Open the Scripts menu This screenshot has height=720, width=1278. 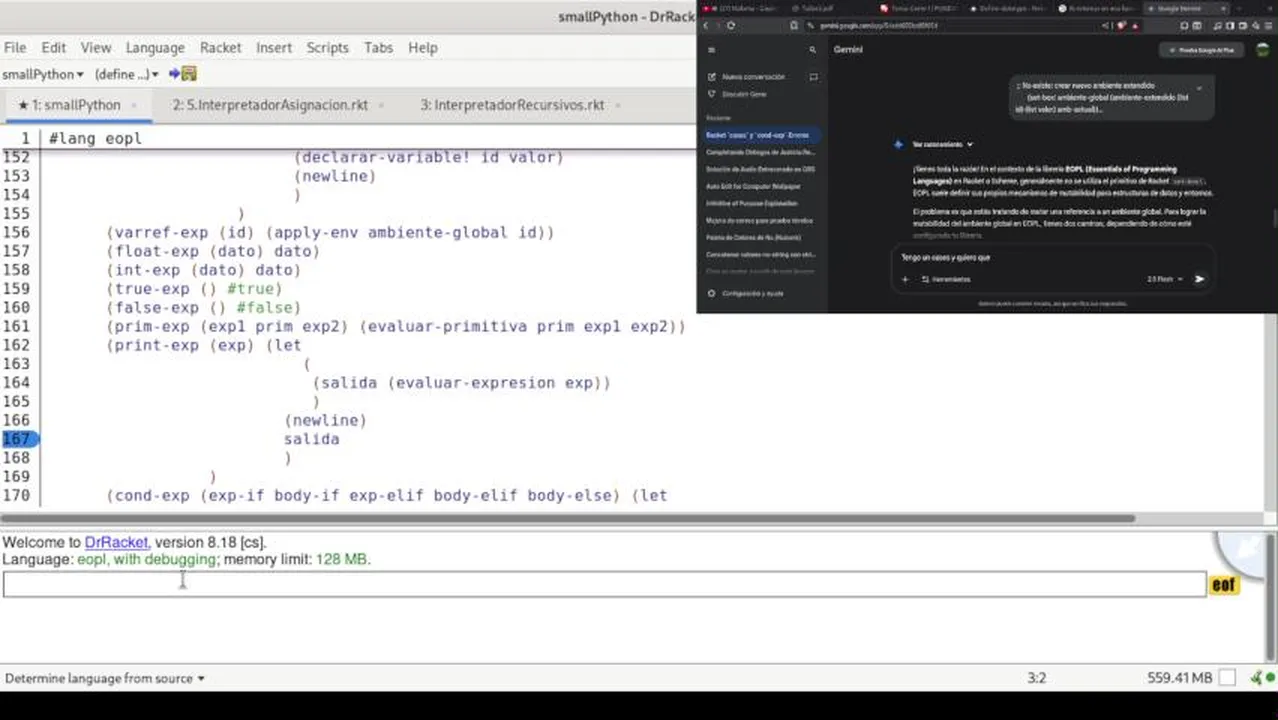[327, 47]
